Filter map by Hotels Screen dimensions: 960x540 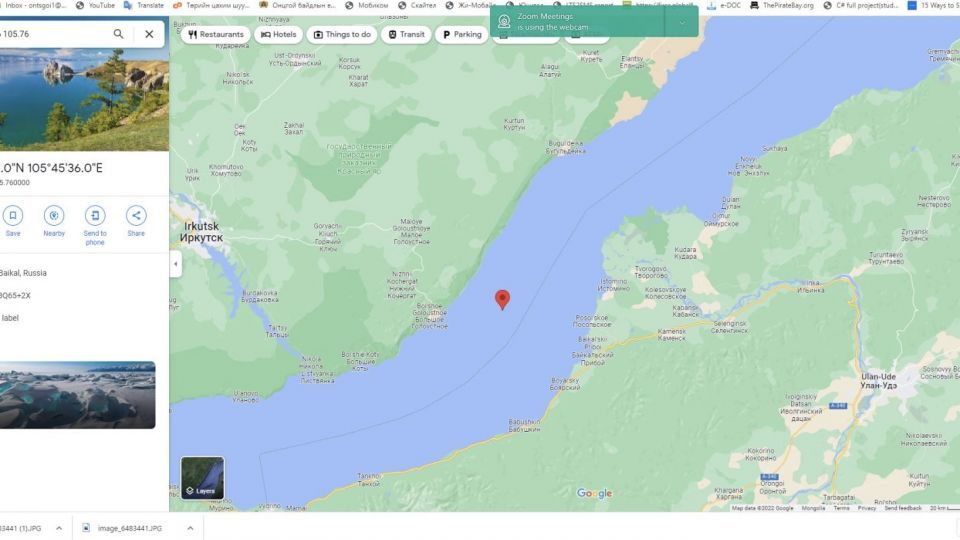[277, 35]
